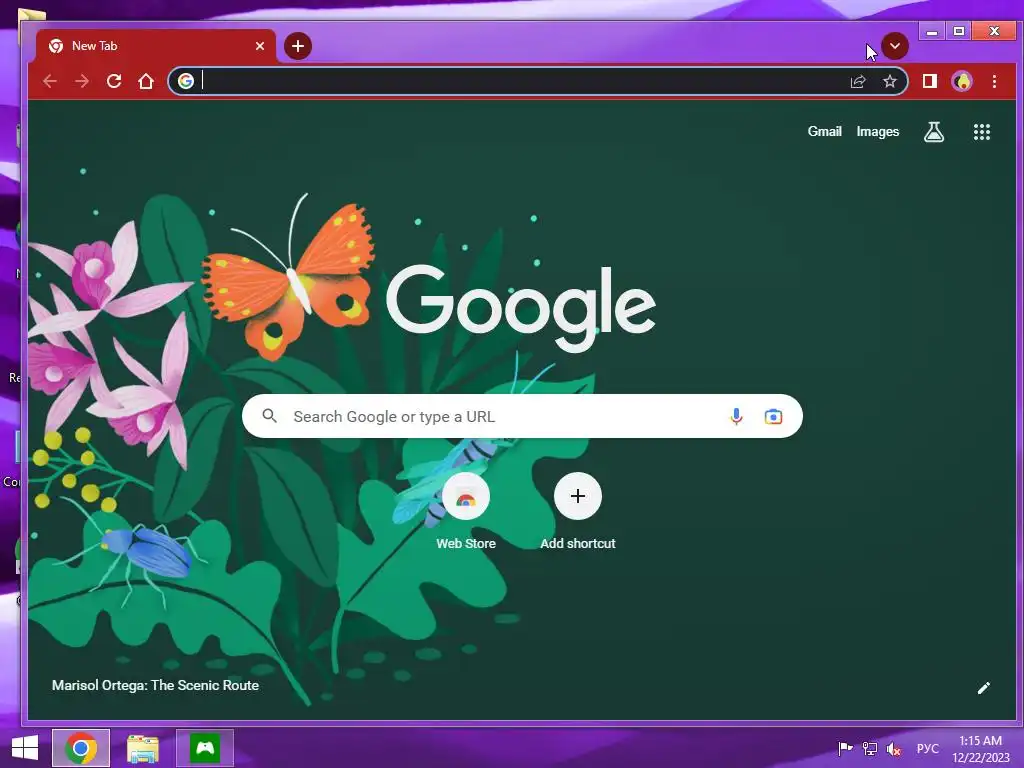Reload the current page
Image resolution: width=1024 pixels, height=768 pixels.
point(114,81)
